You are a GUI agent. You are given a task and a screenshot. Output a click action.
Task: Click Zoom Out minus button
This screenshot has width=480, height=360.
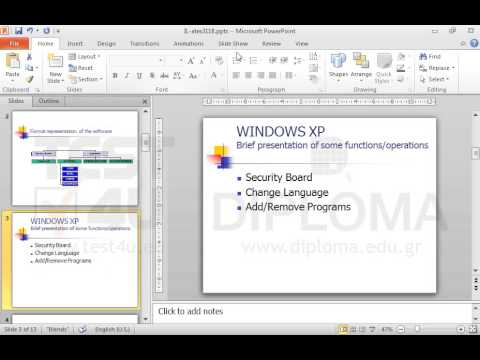click(x=402, y=329)
